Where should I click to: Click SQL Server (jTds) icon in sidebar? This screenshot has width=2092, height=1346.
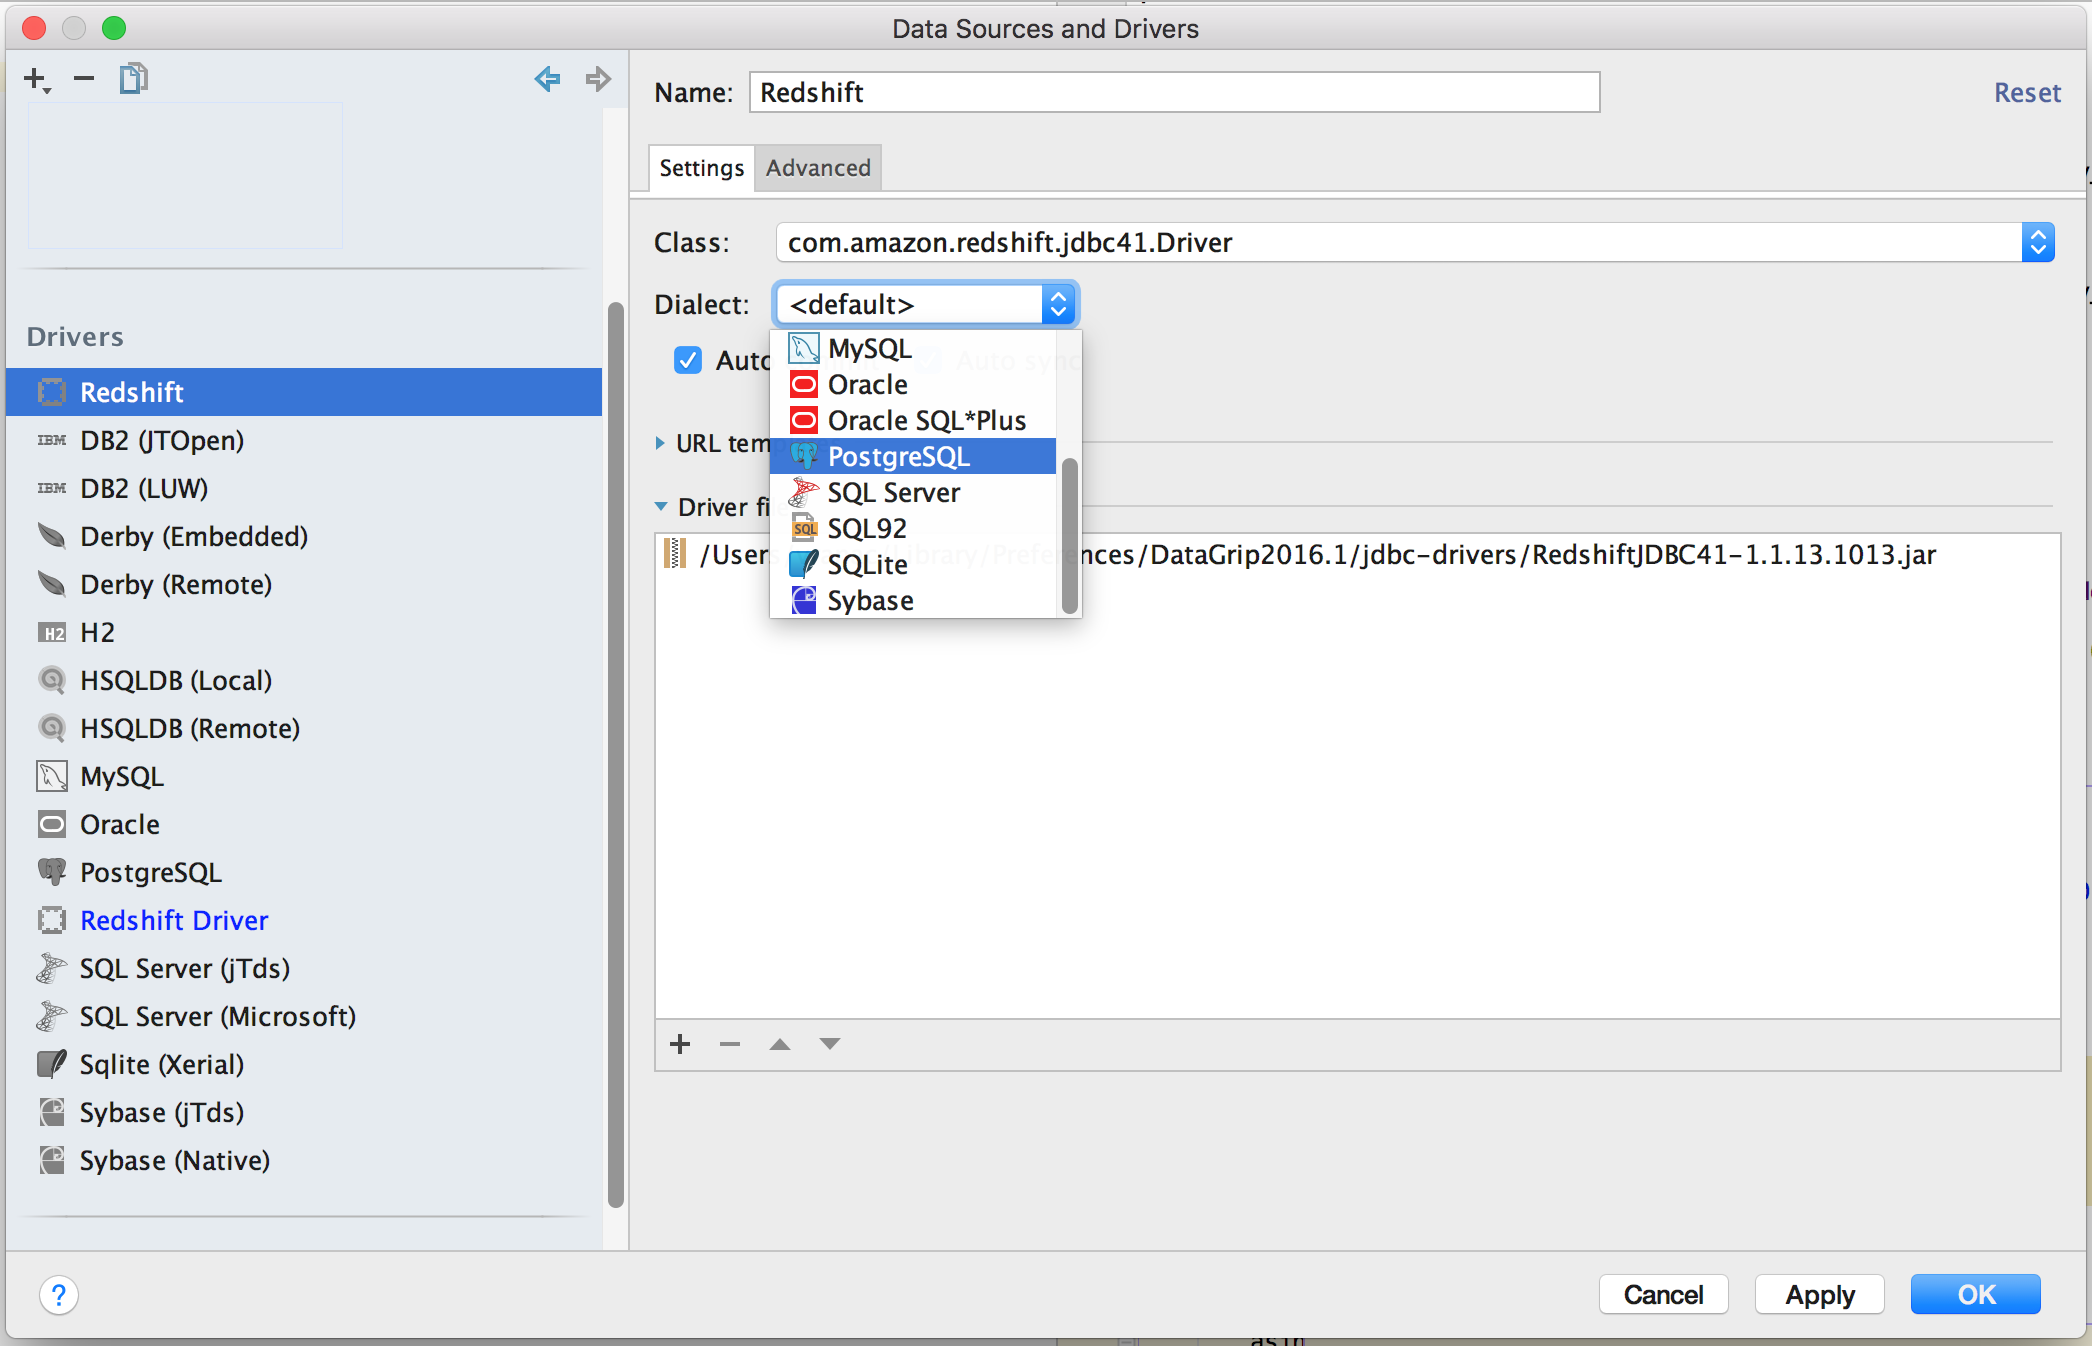52,968
